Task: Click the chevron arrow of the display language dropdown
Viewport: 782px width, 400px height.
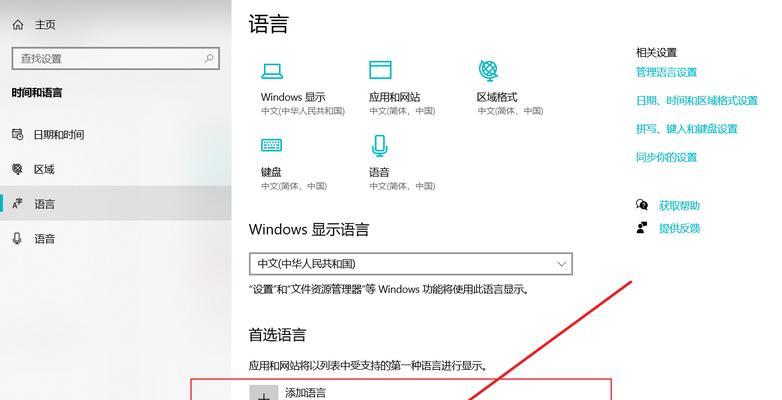Action: point(562,264)
